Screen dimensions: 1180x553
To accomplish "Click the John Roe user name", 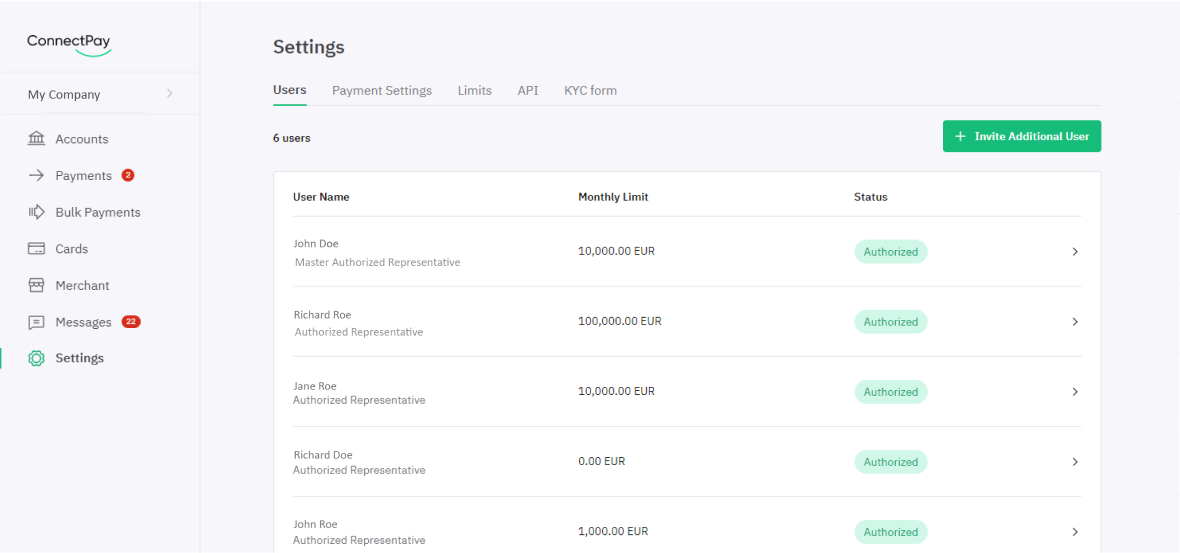I will (315, 524).
